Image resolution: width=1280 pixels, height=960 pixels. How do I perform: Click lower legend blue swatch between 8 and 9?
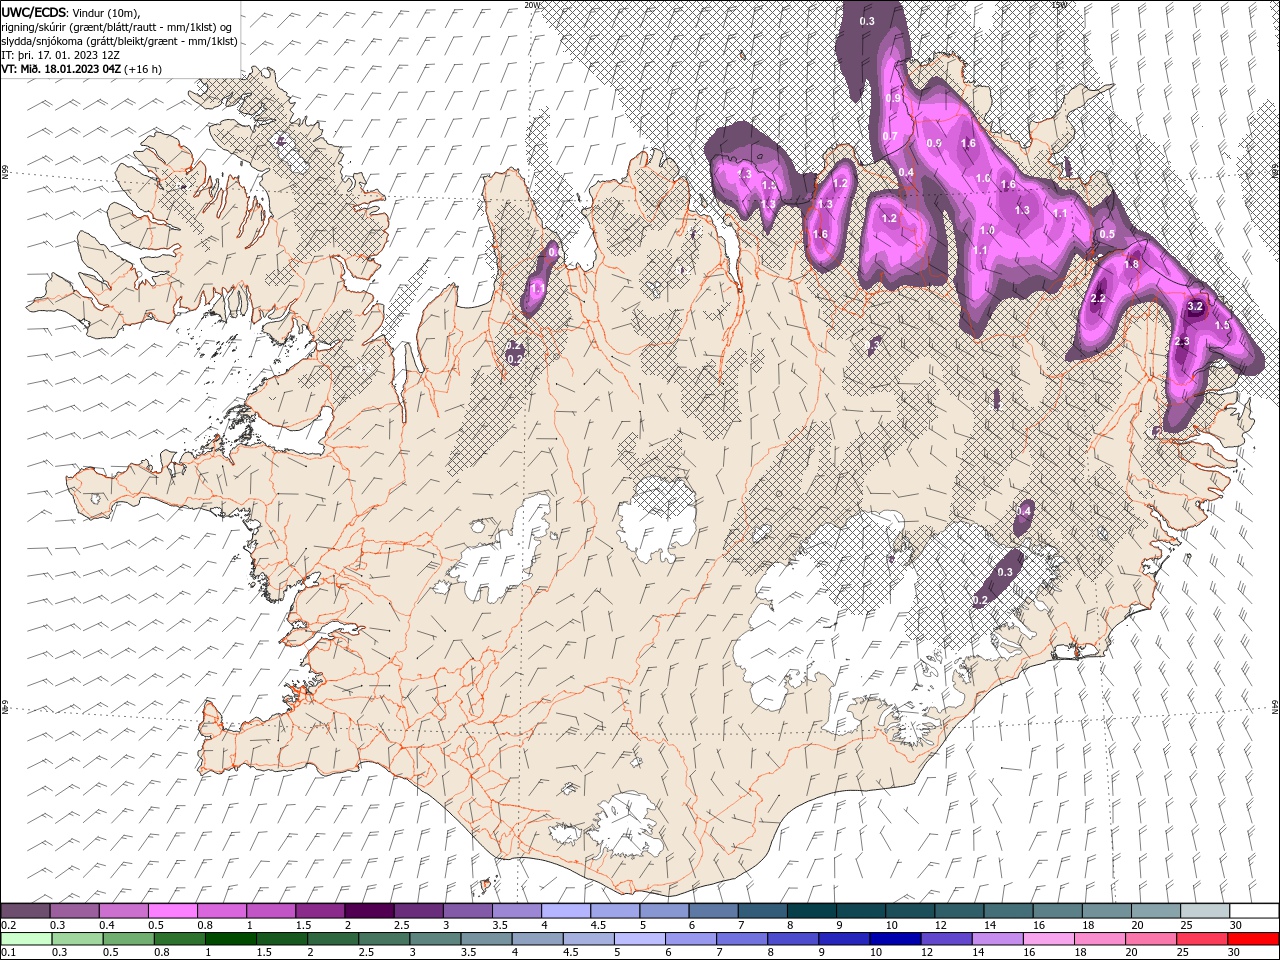(x=793, y=939)
